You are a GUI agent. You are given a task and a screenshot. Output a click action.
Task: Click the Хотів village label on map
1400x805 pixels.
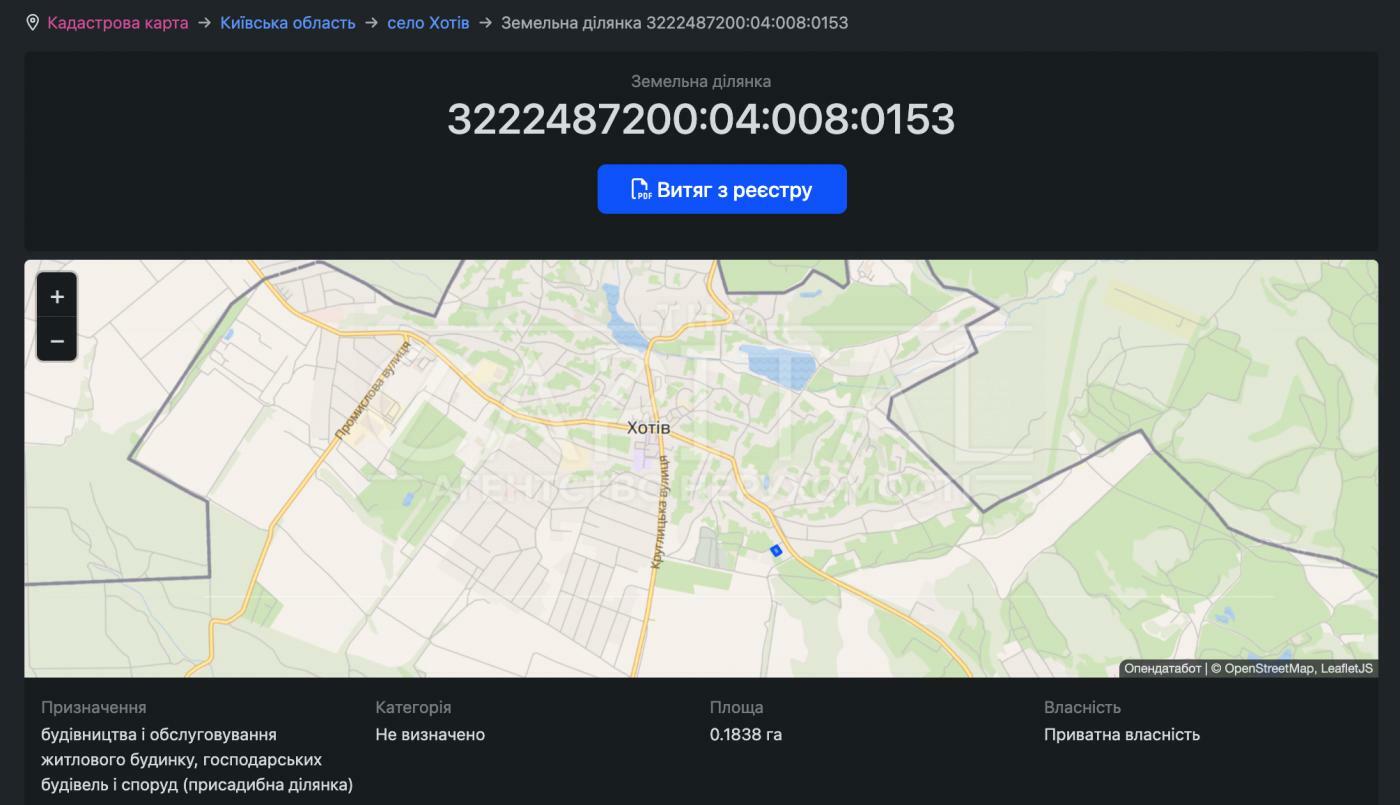click(x=648, y=428)
